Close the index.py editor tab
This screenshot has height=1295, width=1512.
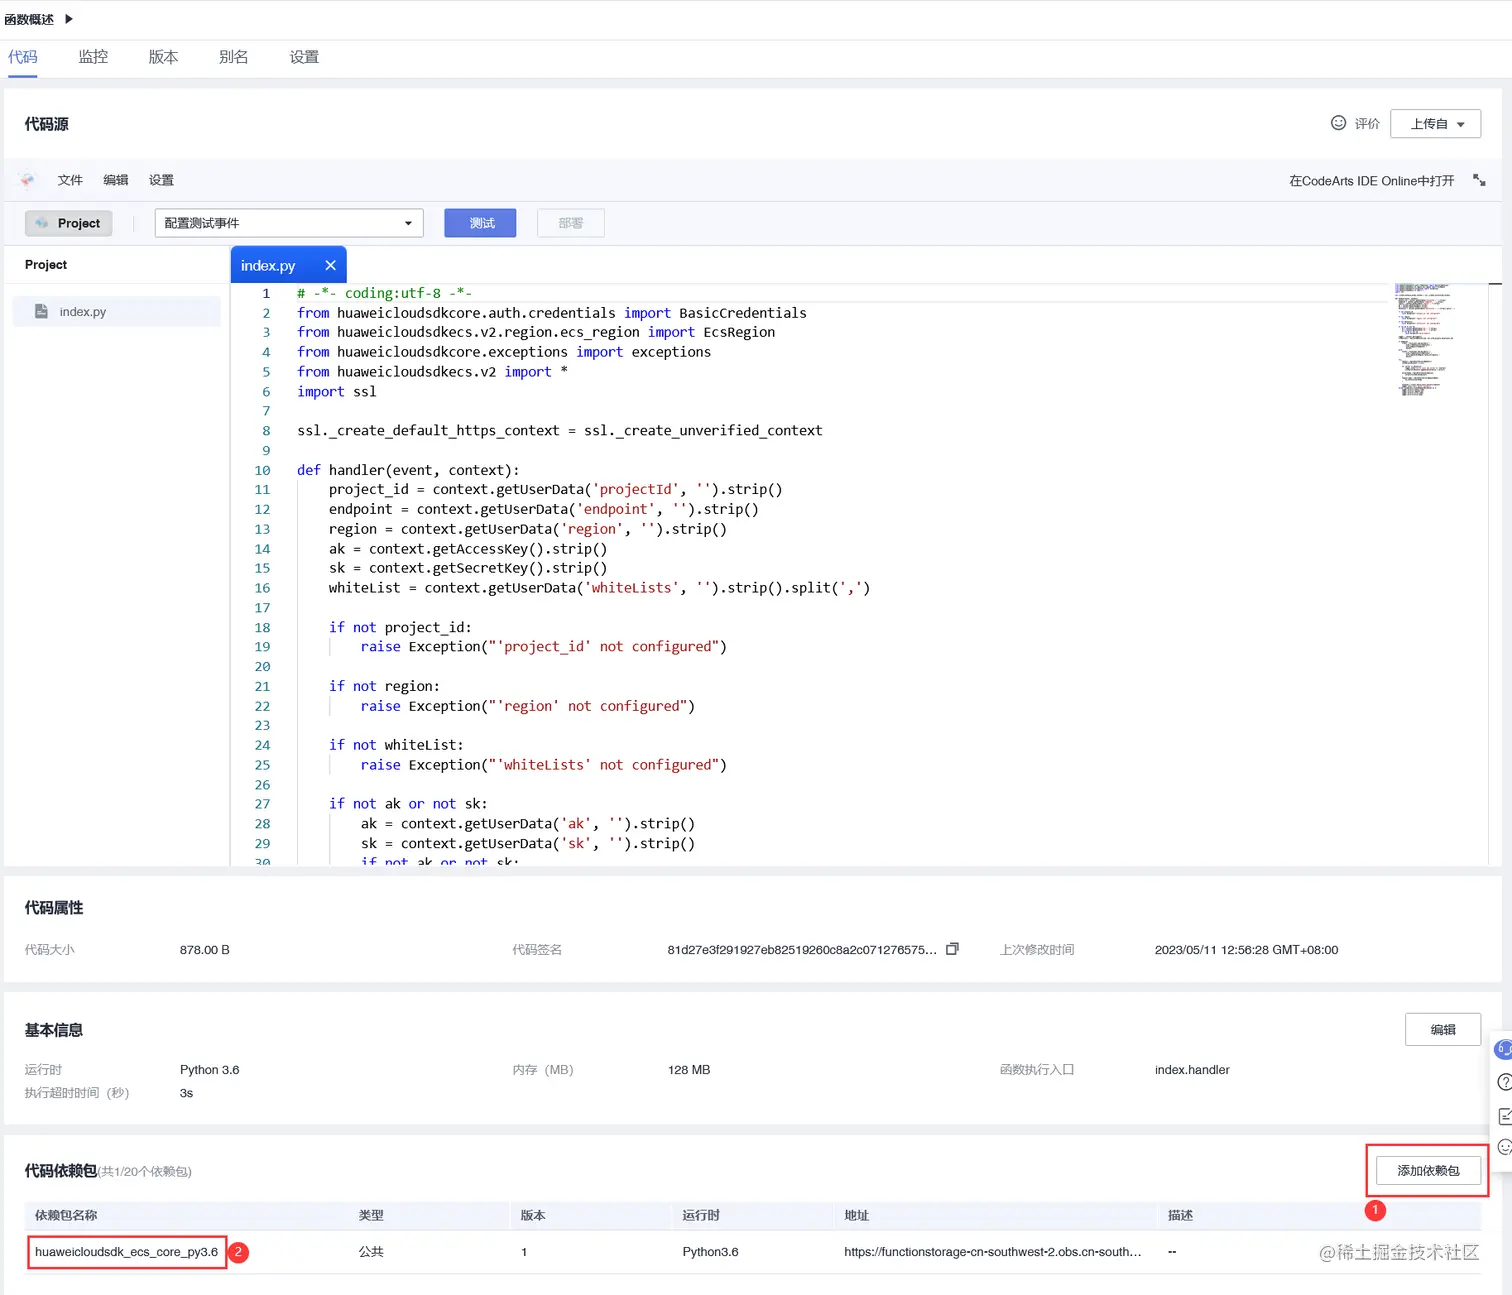coord(330,266)
